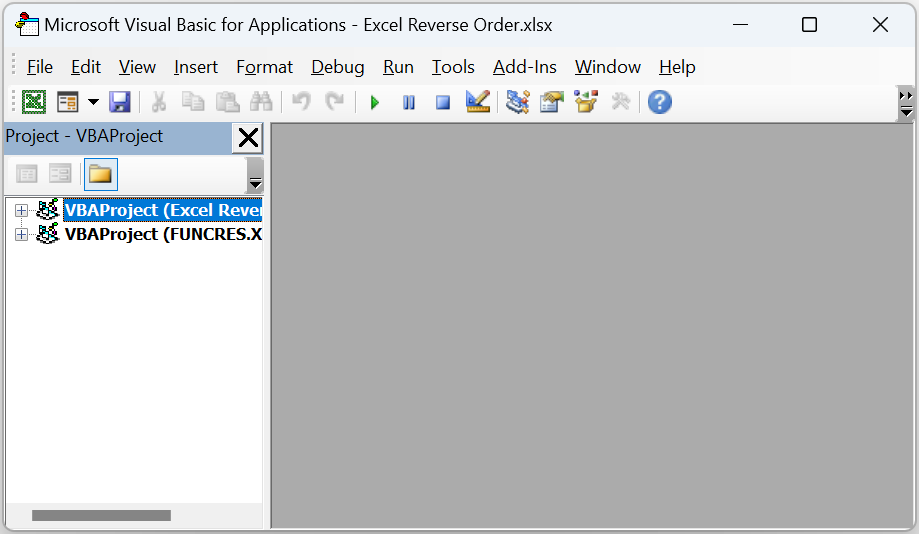Click the Toolbox wrench and hammer icon

(x=620, y=102)
